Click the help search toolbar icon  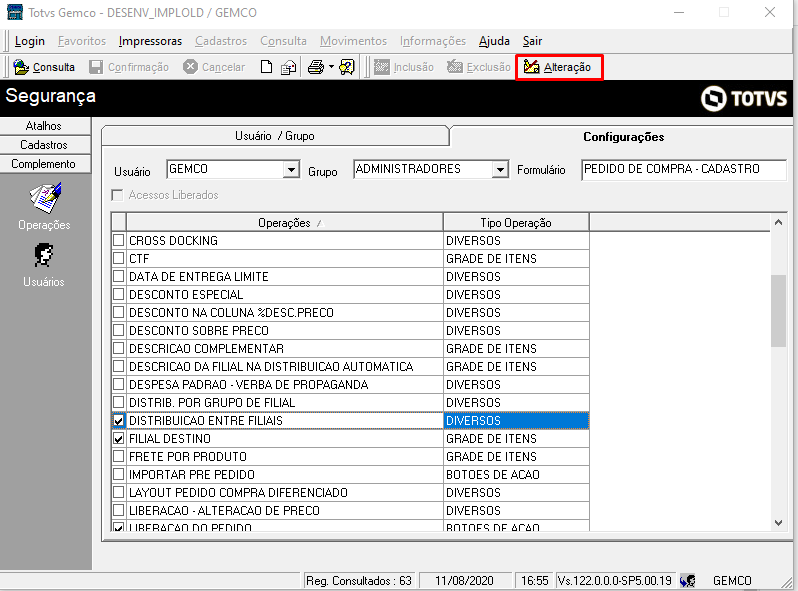[x=347, y=67]
